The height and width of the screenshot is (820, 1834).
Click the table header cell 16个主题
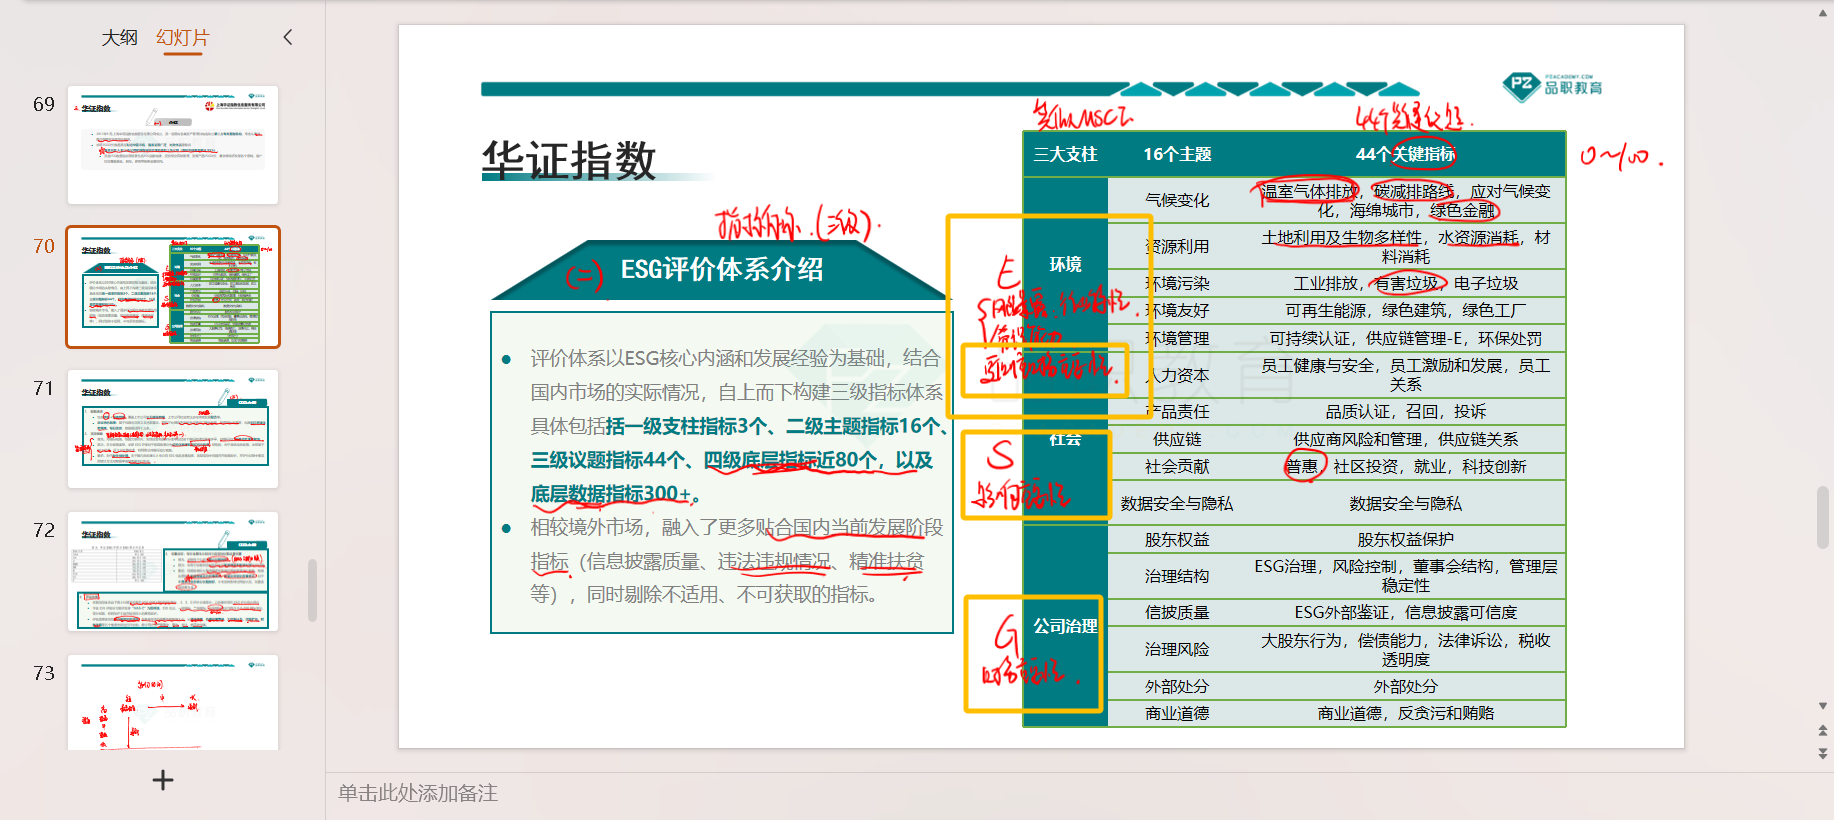pyautogui.click(x=1177, y=154)
